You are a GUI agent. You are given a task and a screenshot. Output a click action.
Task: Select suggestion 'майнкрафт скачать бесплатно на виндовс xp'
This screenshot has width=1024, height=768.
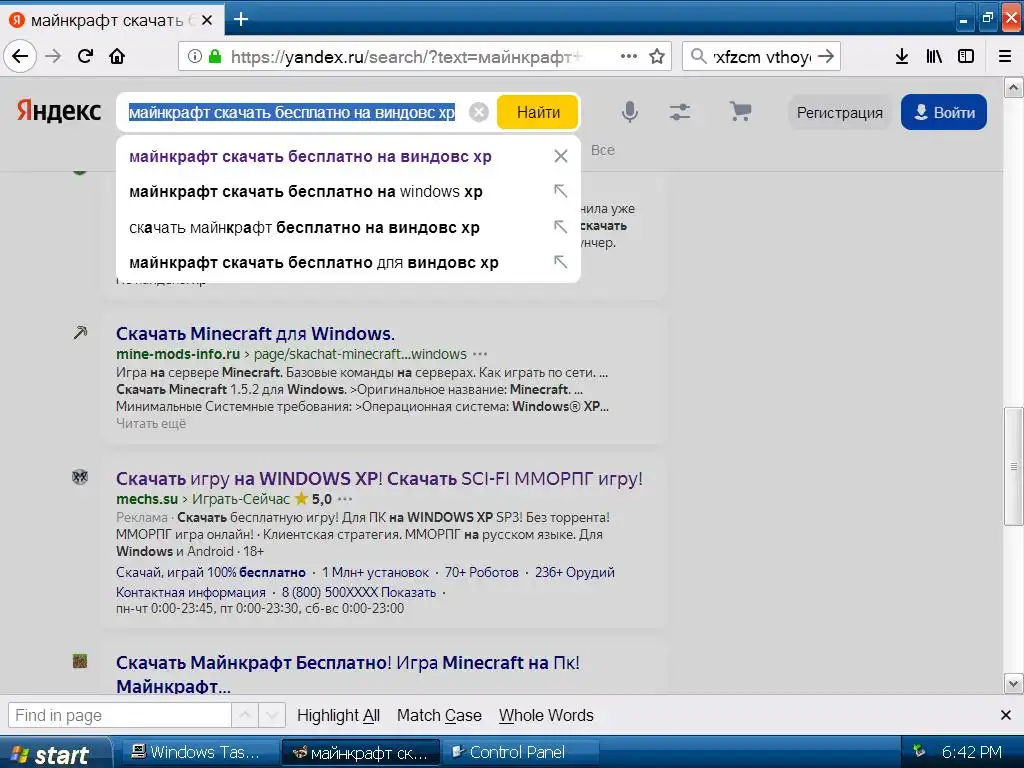pyautogui.click(x=310, y=157)
